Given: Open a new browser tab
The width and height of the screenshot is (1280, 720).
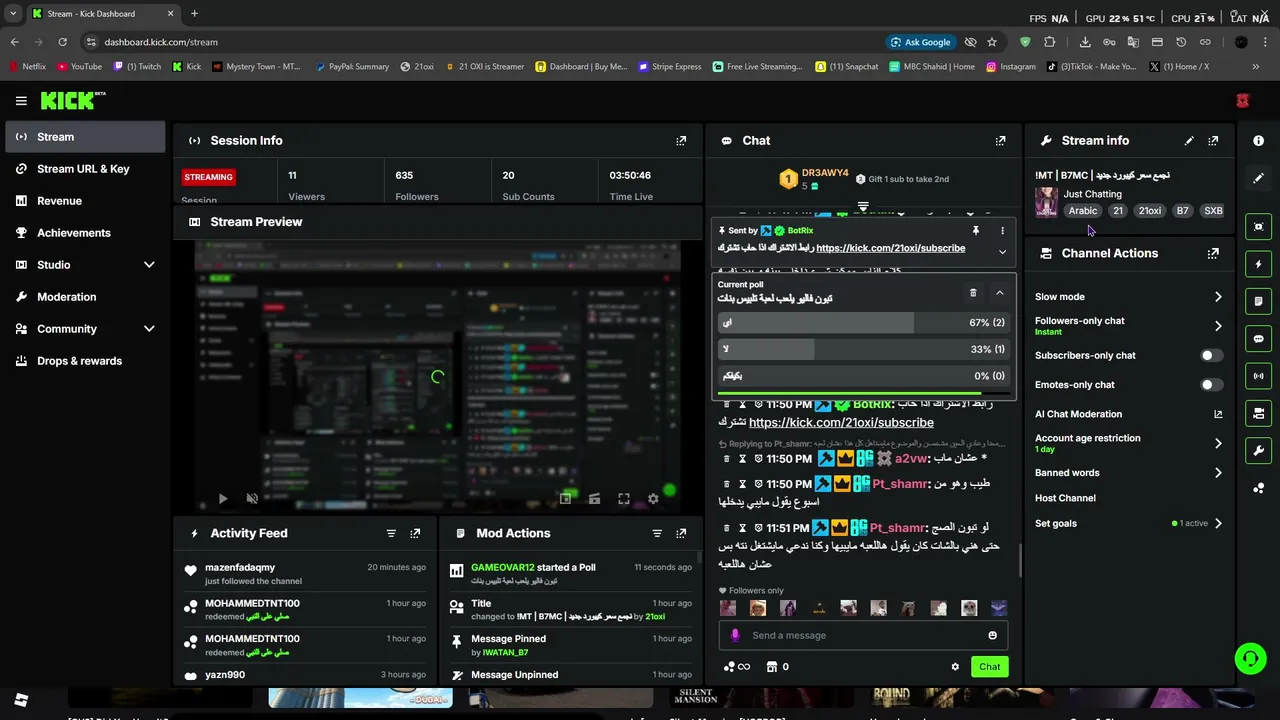Looking at the screenshot, I should point(194,14).
